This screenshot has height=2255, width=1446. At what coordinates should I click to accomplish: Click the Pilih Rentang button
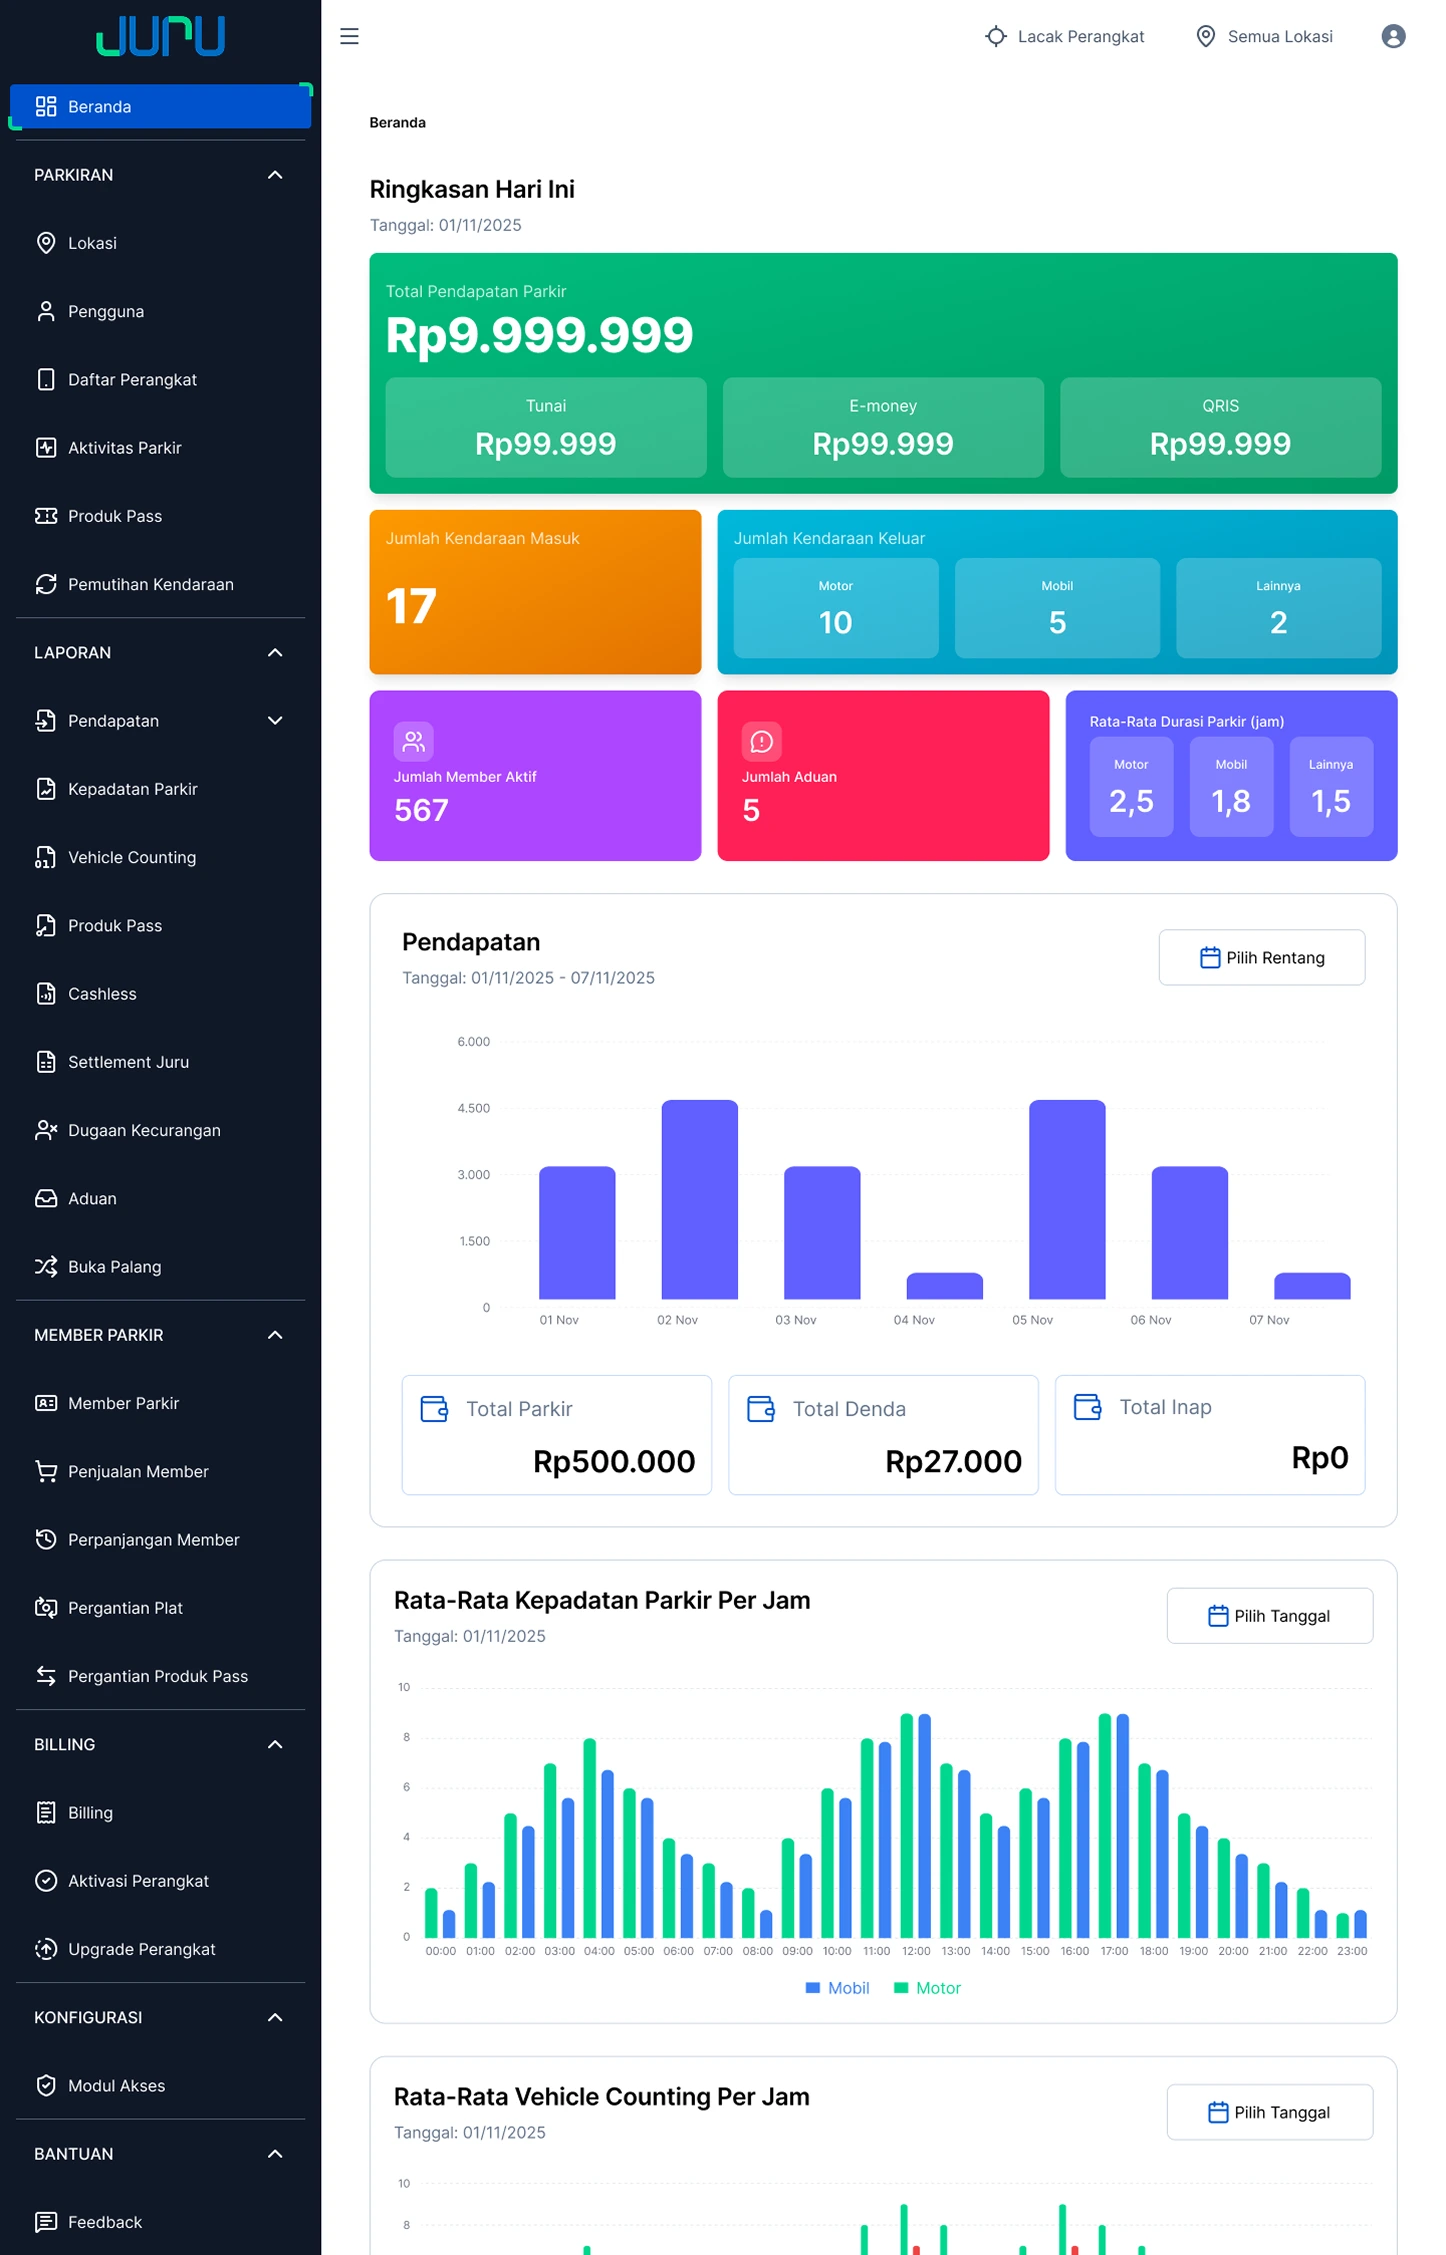coord(1262,957)
